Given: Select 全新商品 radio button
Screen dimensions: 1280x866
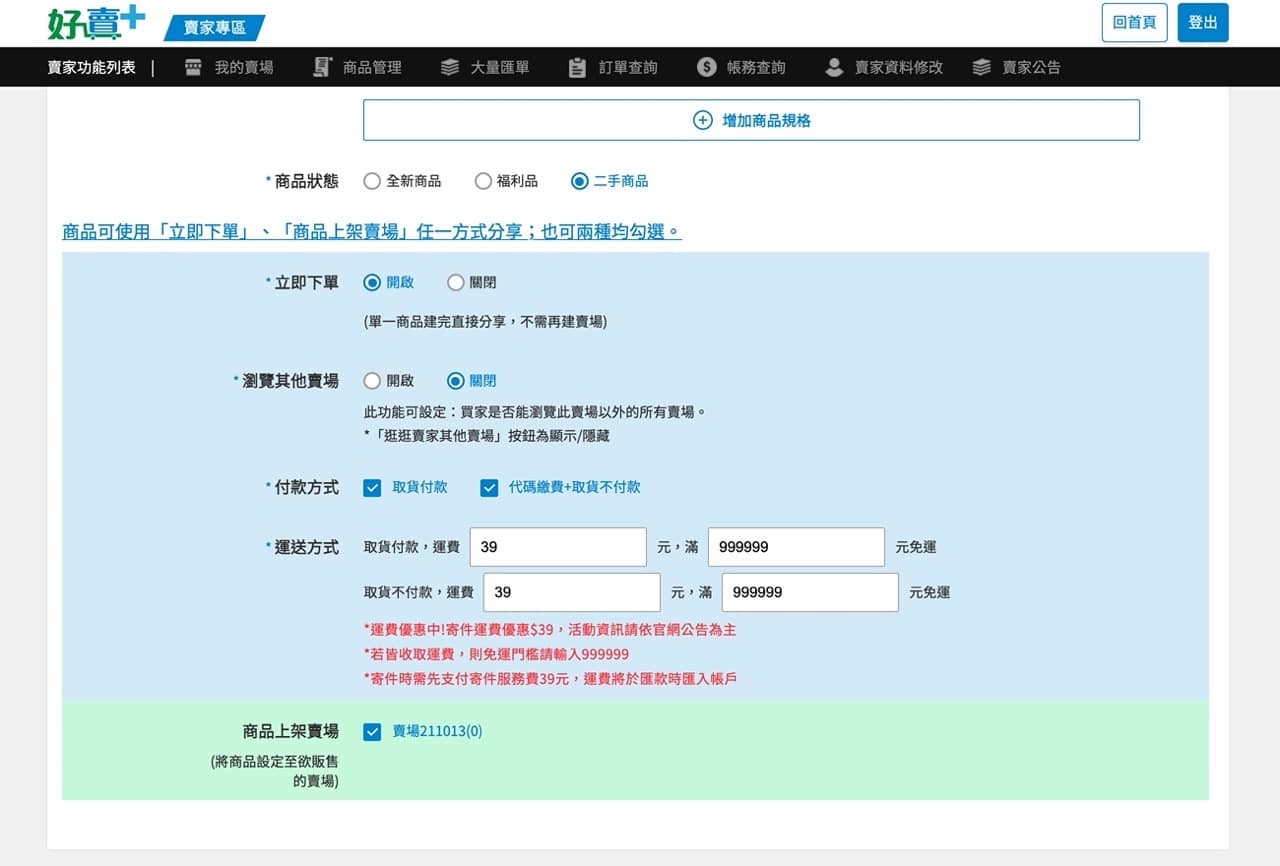Looking at the screenshot, I should [372, 181].
